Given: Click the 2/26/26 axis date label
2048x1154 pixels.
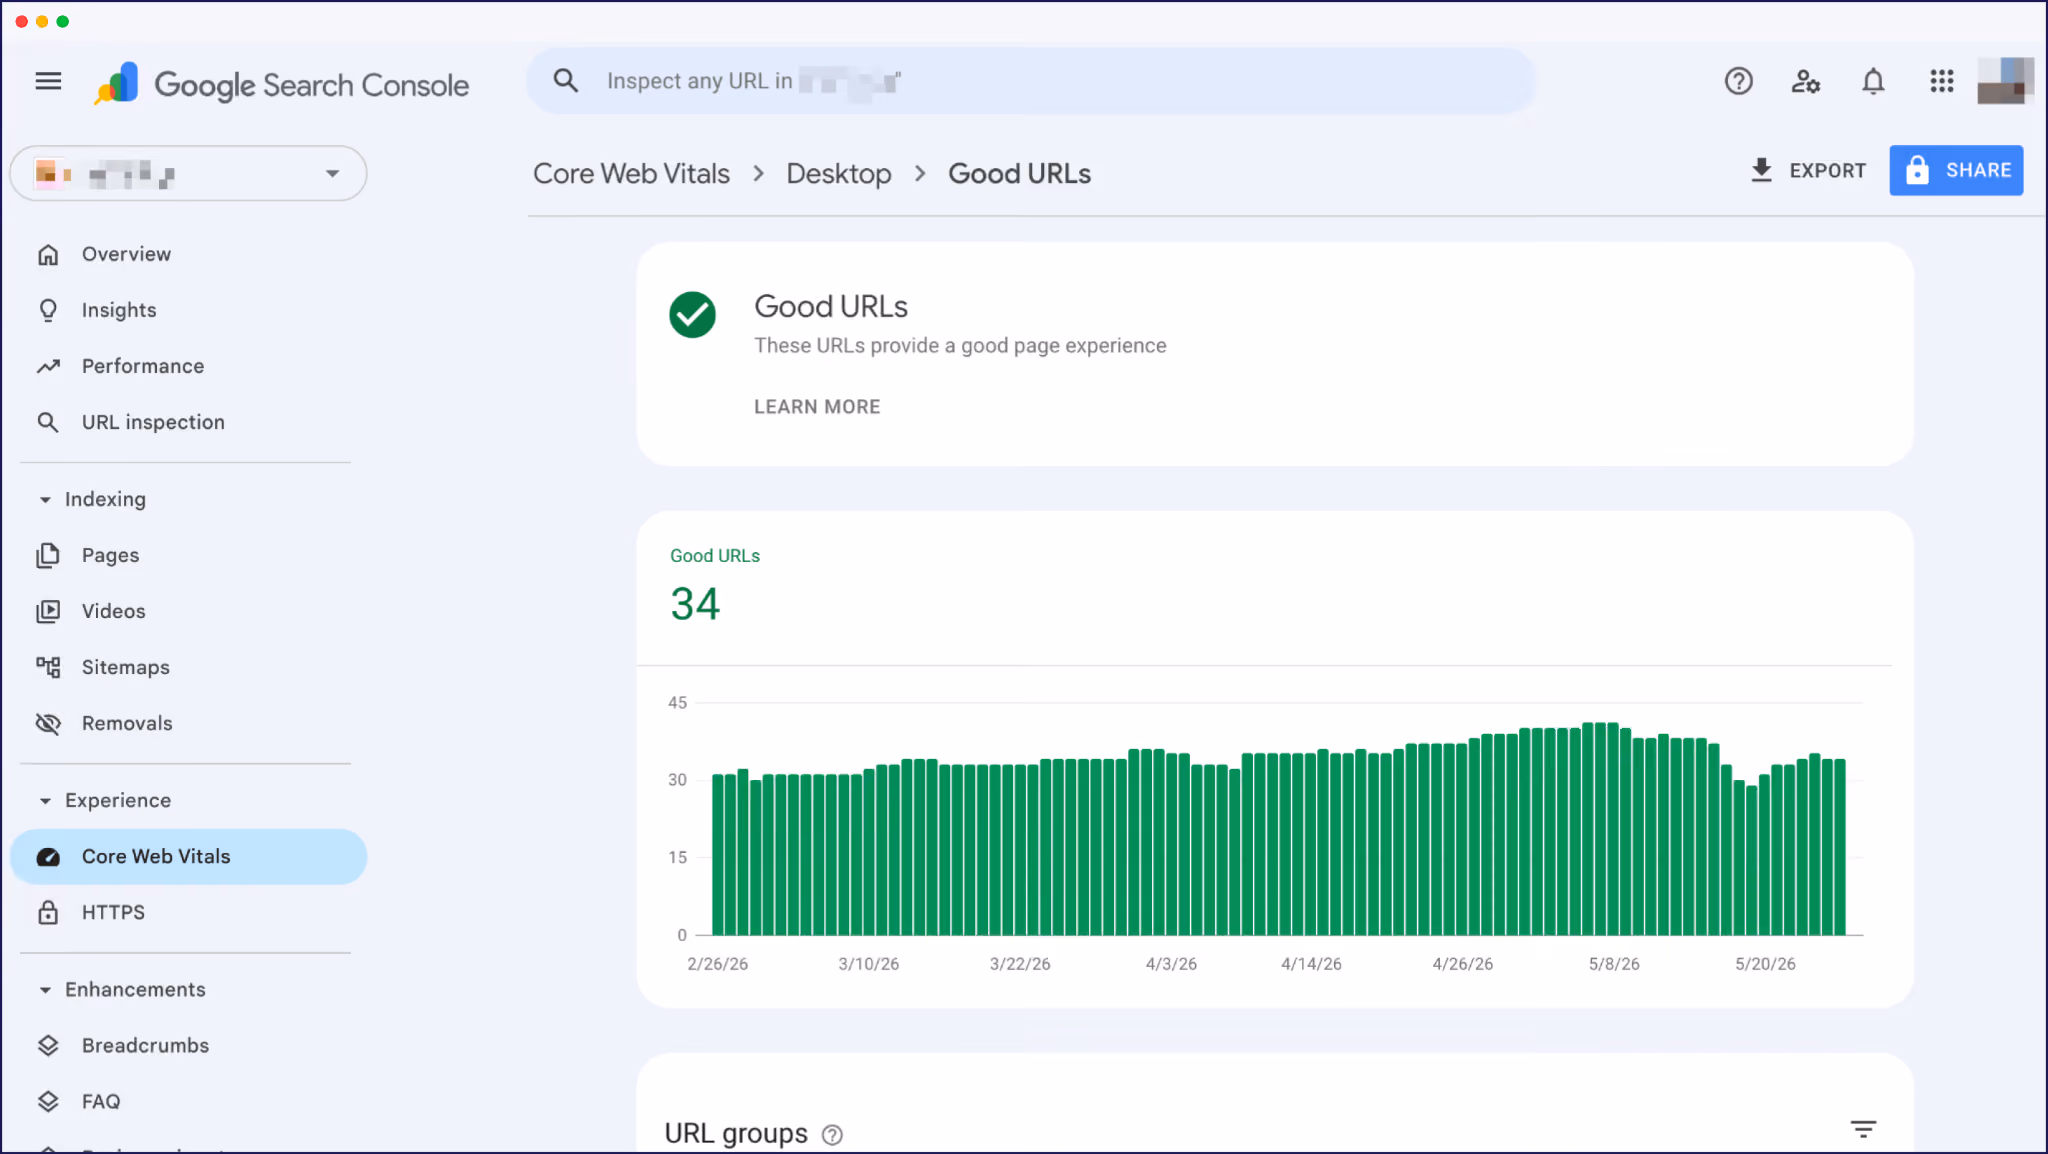Looking at the screenshot, I should tap(717, 964).
